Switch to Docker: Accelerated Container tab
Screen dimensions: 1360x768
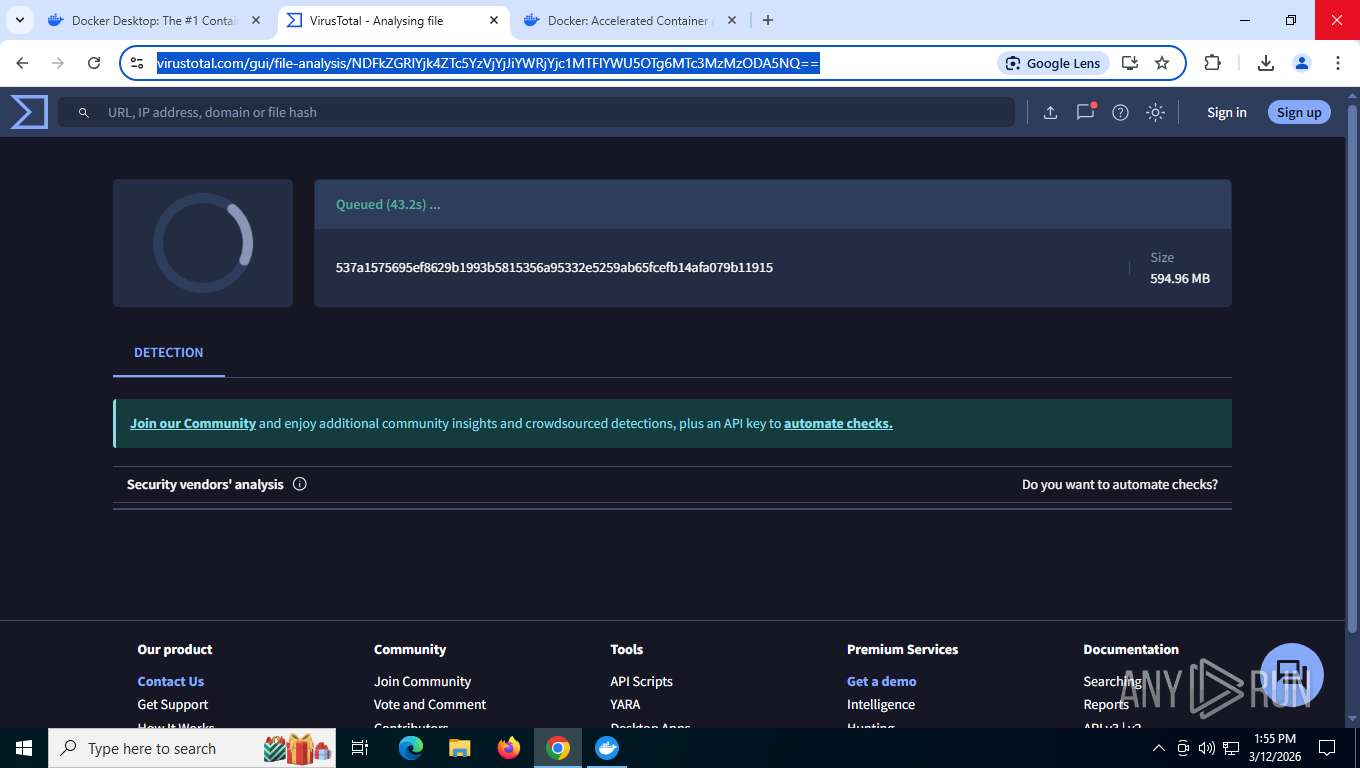point(629,20)
